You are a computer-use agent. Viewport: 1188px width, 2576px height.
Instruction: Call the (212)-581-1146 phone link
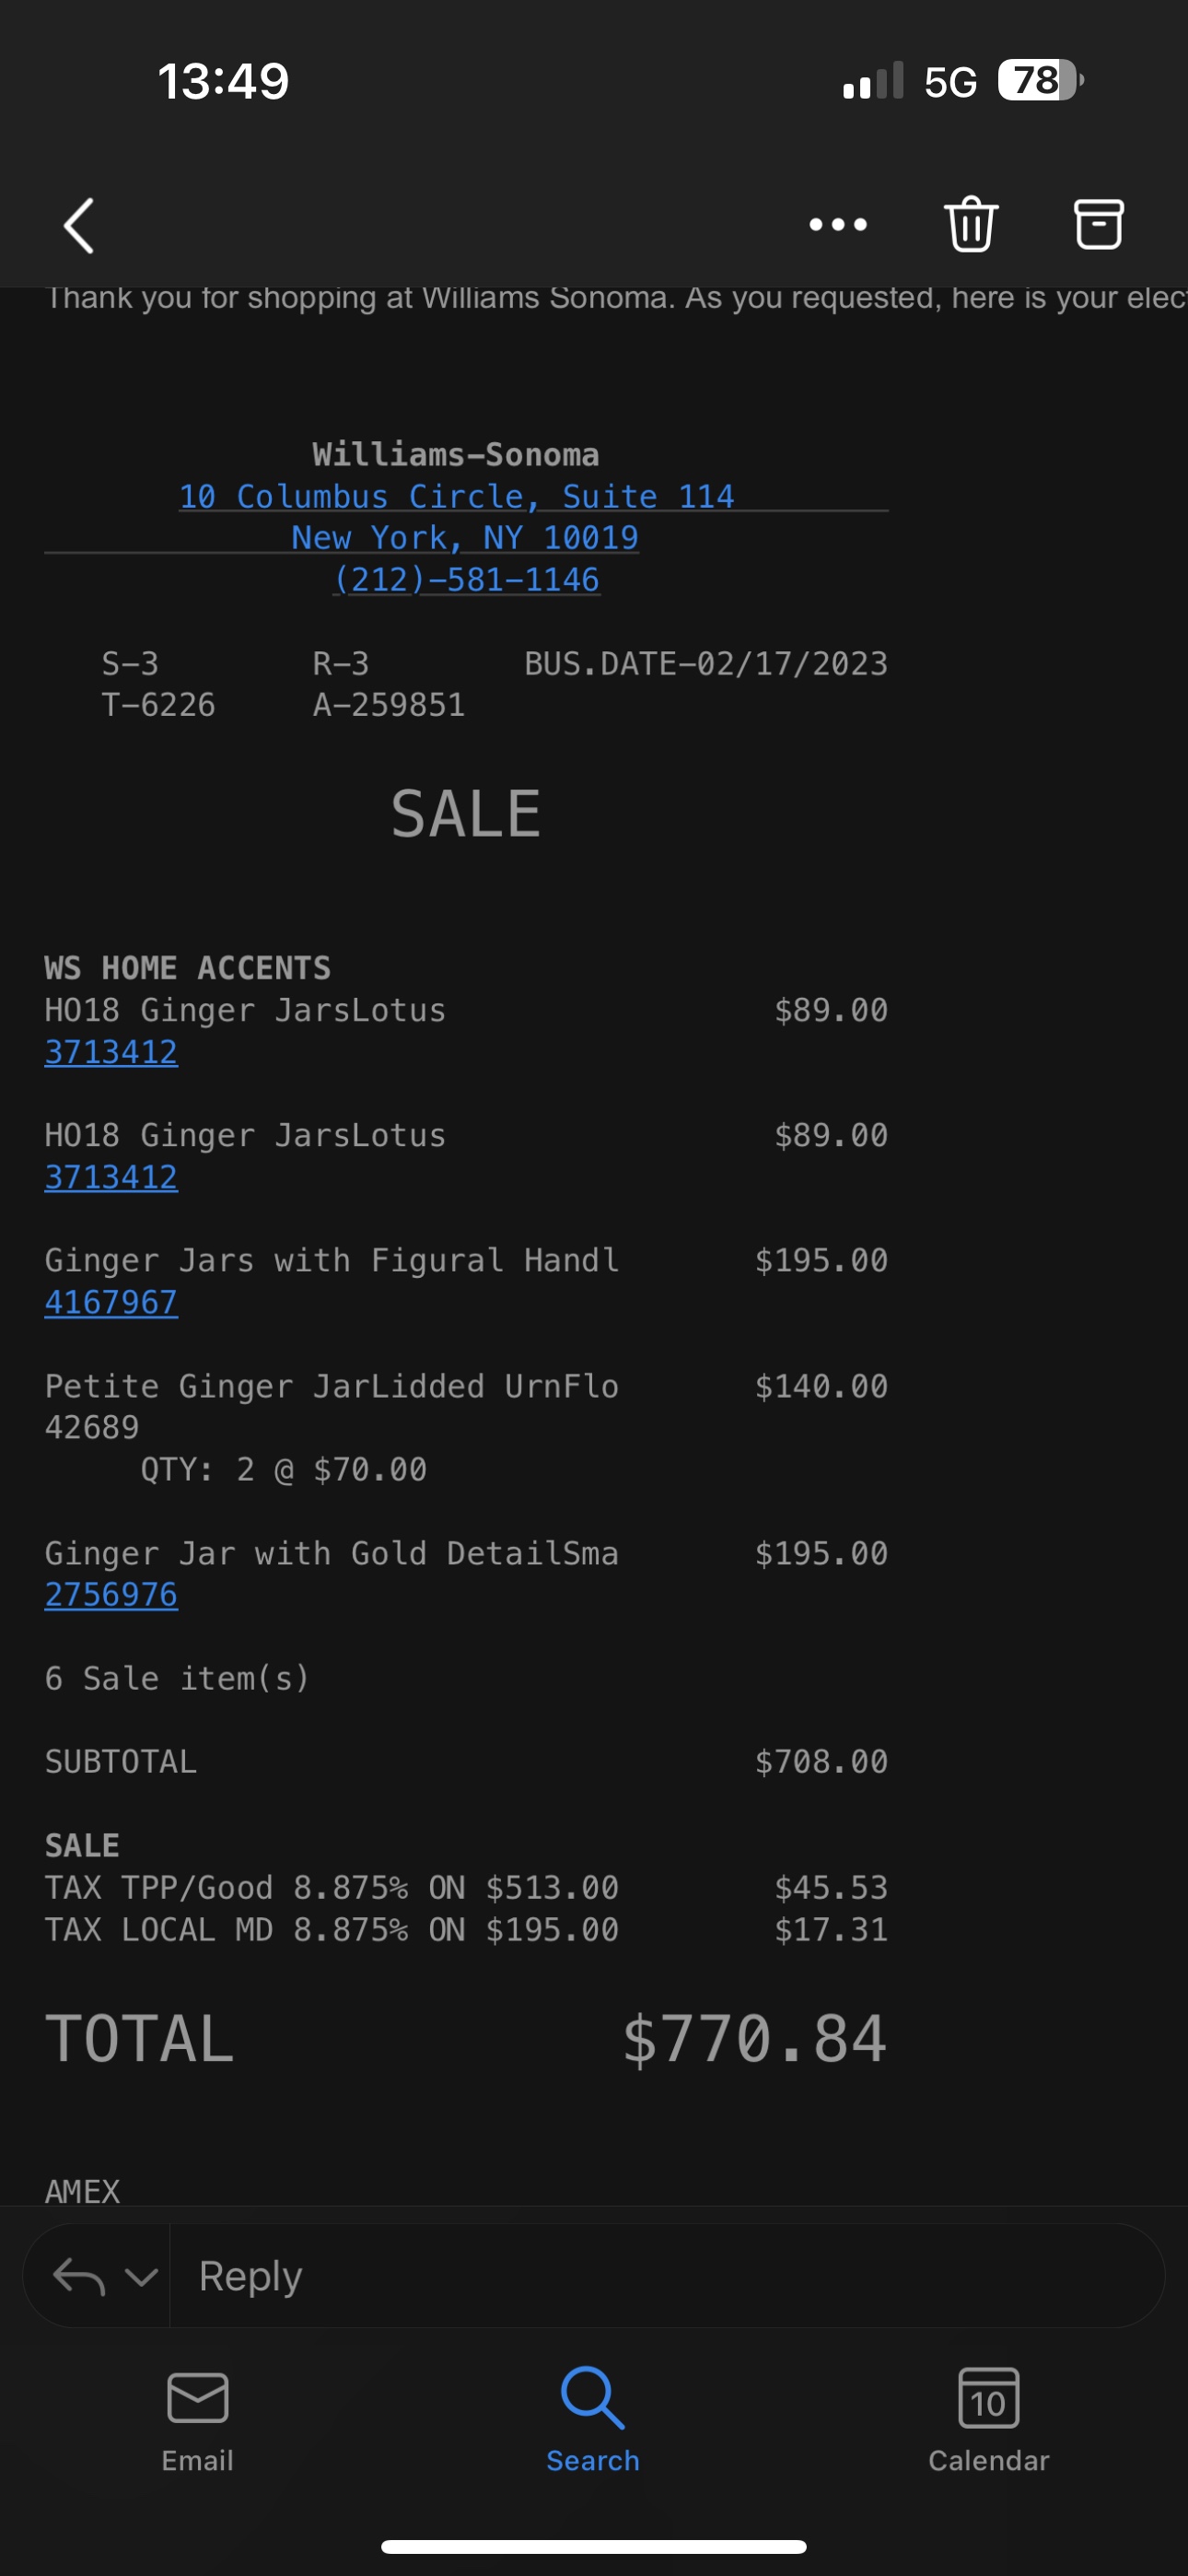466,579
